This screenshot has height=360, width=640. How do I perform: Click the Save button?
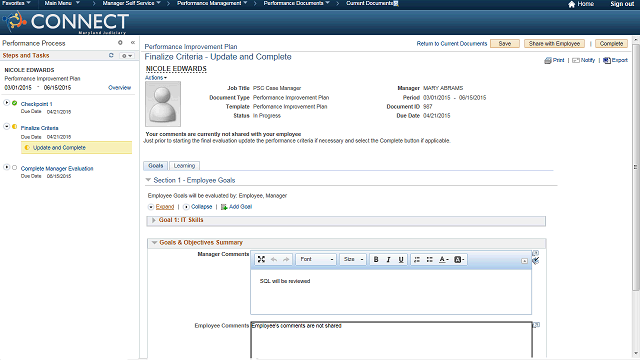[x=505, y=44]
